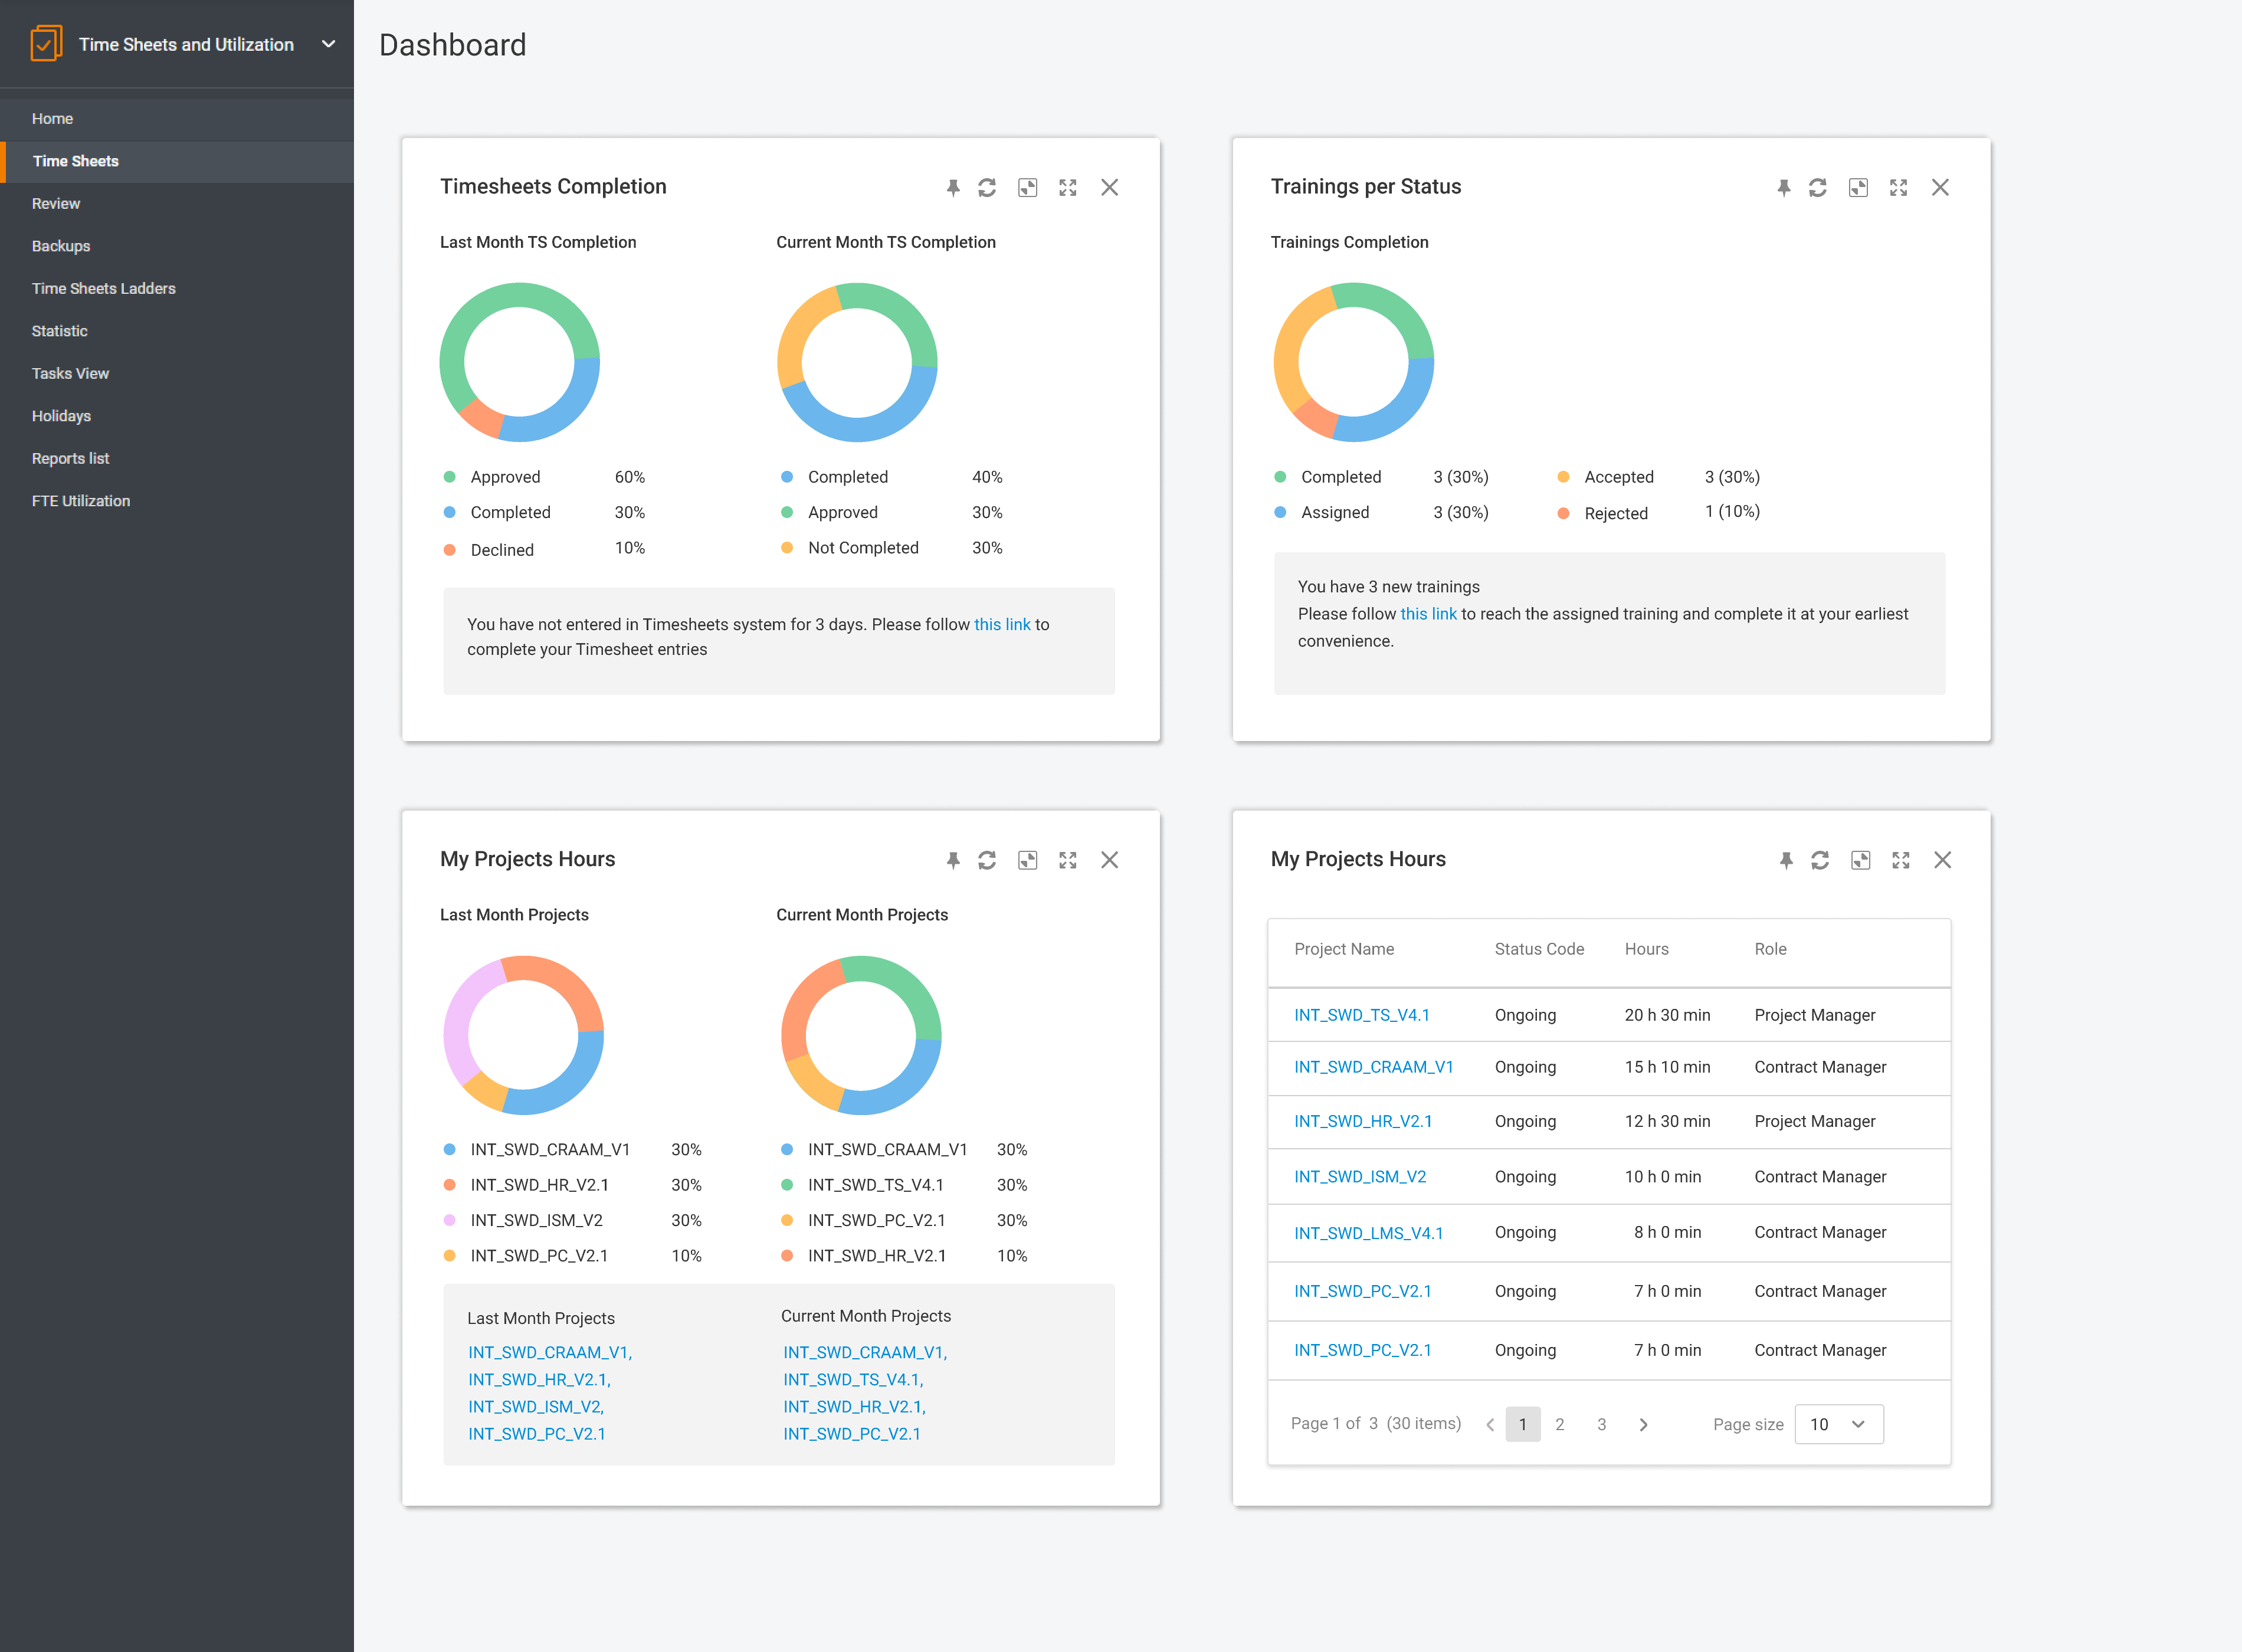The image size is (2242, 1652).
Task: Open Time Sheets Ladders menu item
Action: pyautogui.click(x=104, y=288)
